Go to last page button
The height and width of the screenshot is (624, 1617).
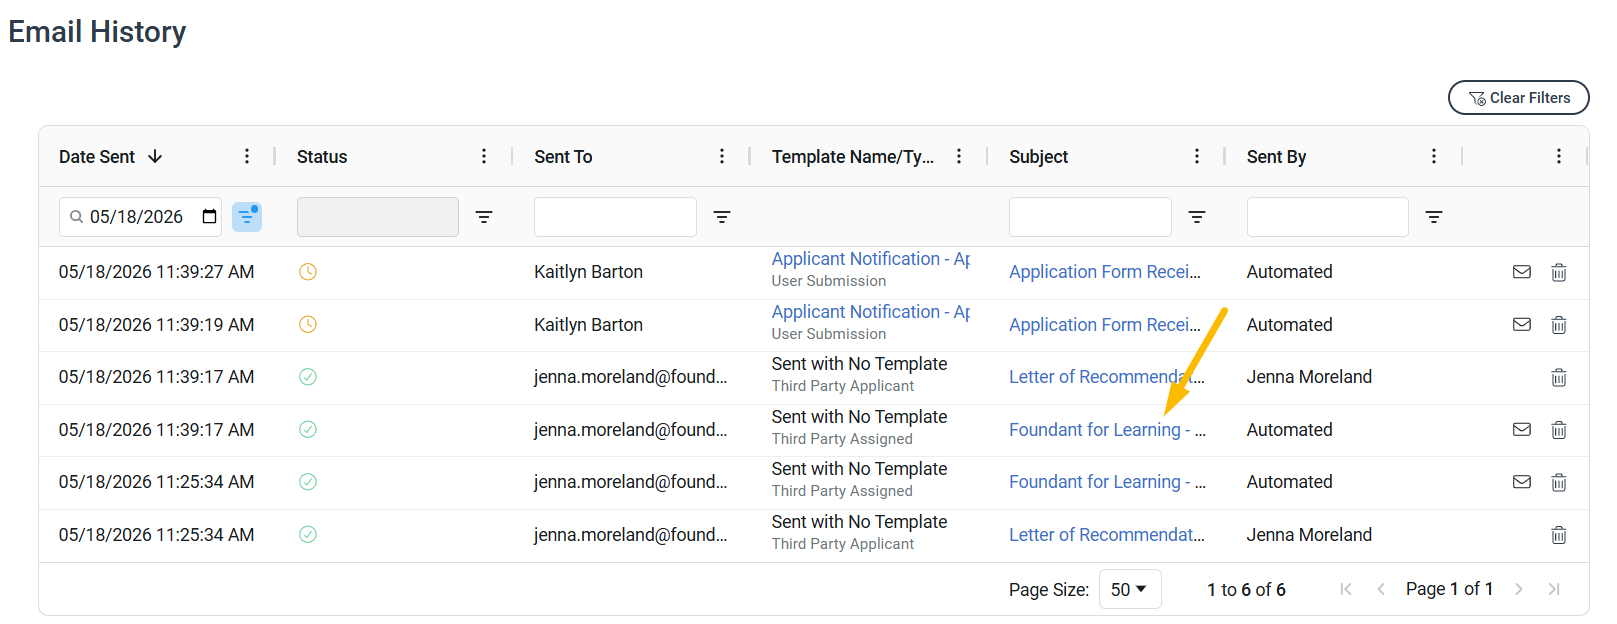tap(1554, 589)
